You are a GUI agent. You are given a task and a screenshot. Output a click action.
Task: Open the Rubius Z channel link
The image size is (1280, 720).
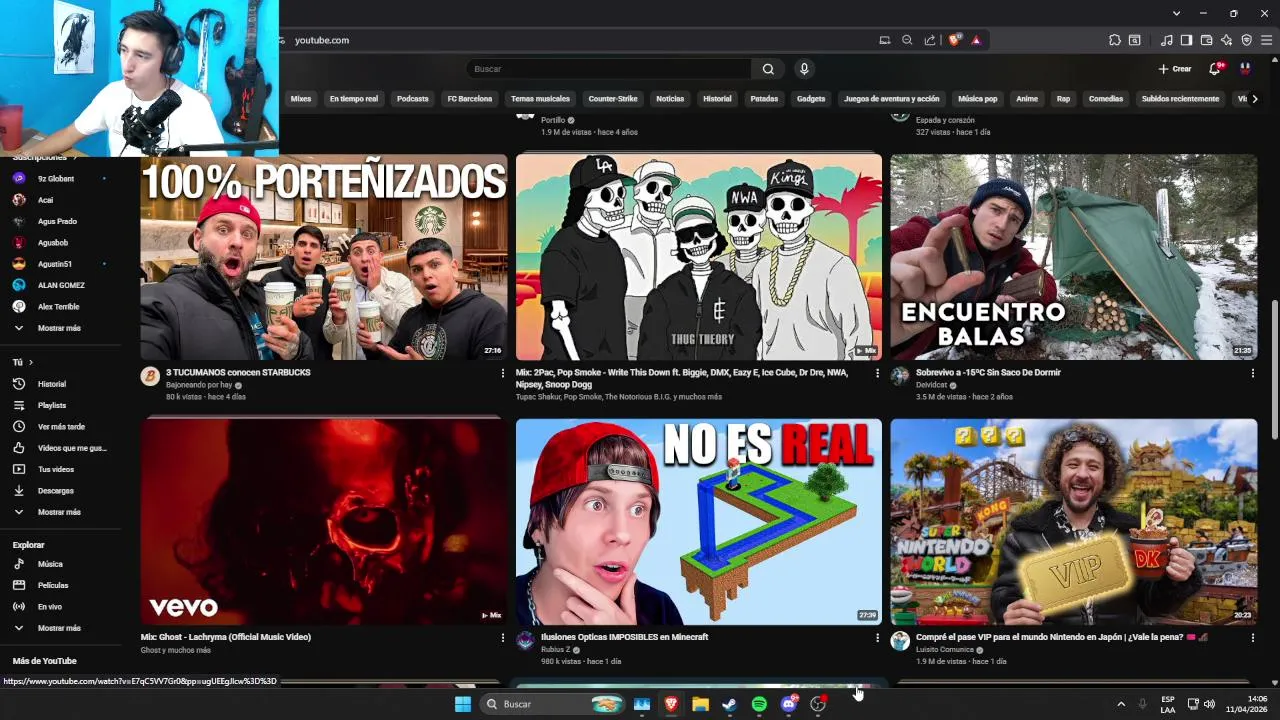point(555,650)
